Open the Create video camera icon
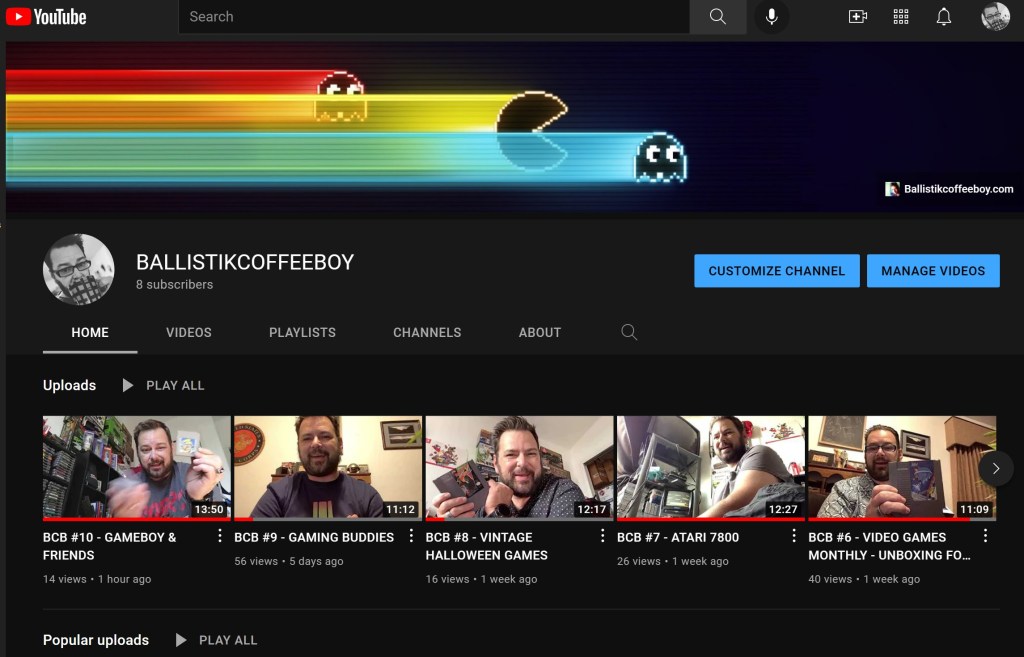This screenshot has height=657, width=1024. pos(857,17)
